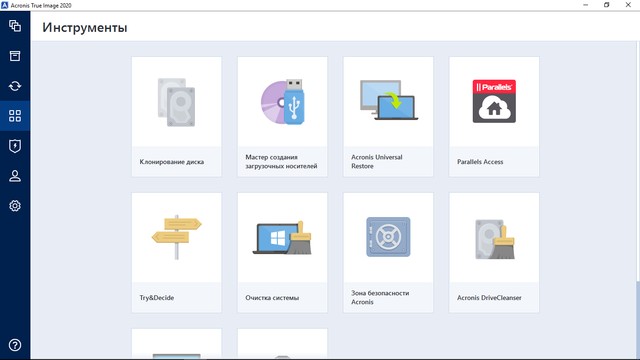Screen dimensions: 640x360
Task: Open the Backup section in sidebar
Action: [15, 26]
